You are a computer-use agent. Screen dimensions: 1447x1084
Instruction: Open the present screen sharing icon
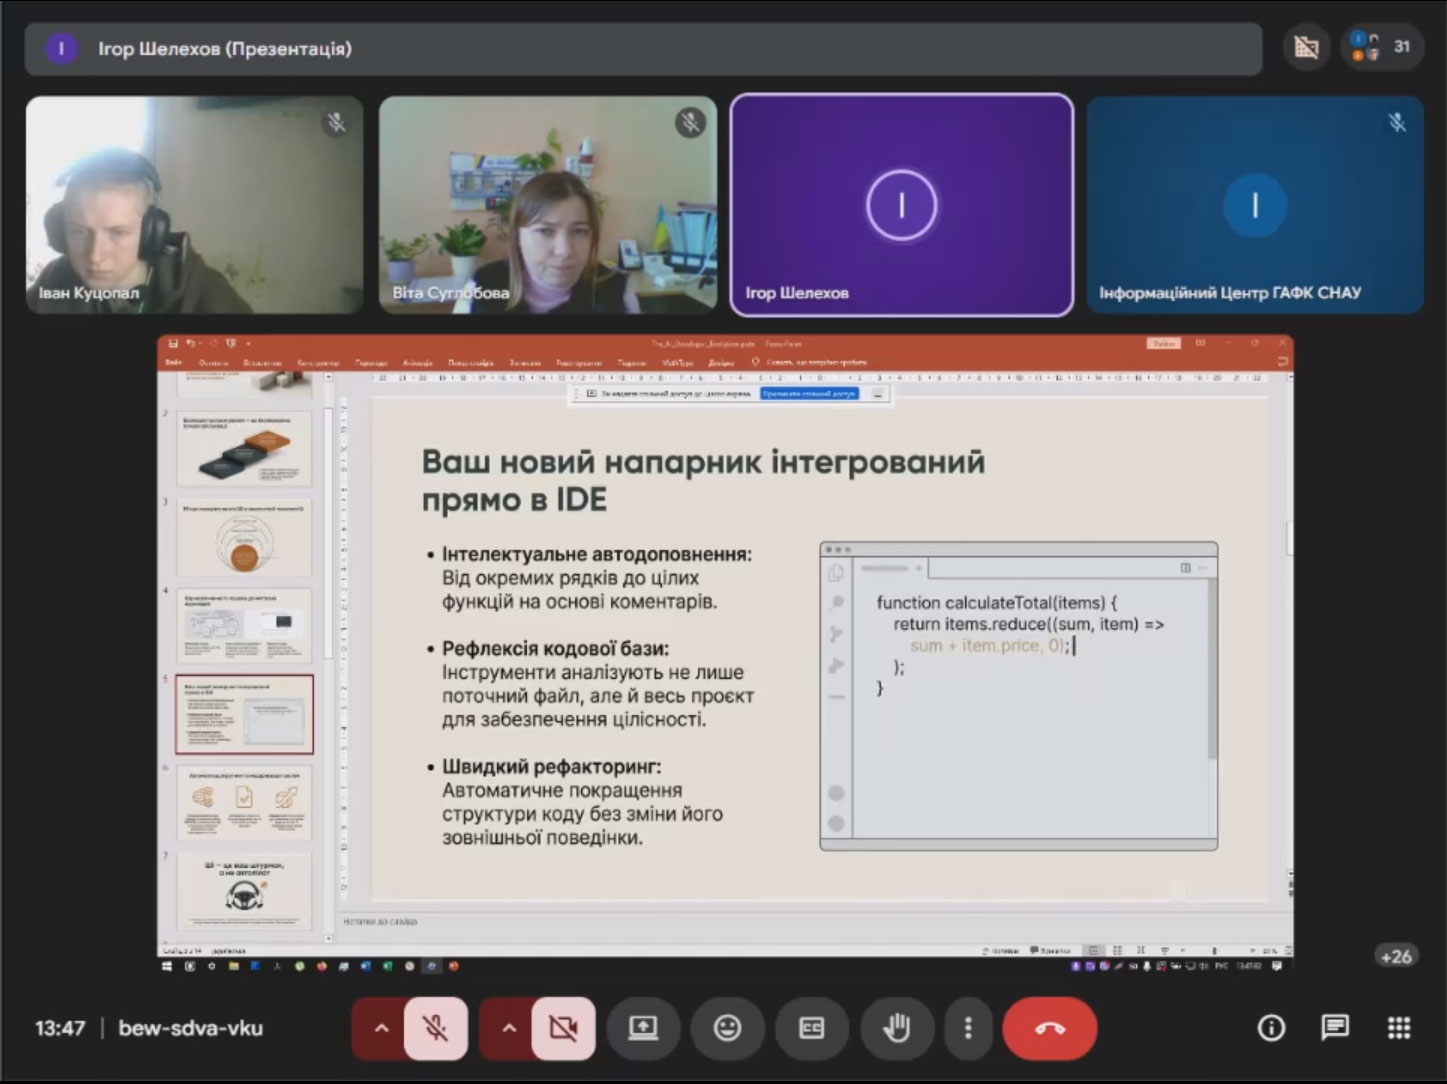[644, 1028]
